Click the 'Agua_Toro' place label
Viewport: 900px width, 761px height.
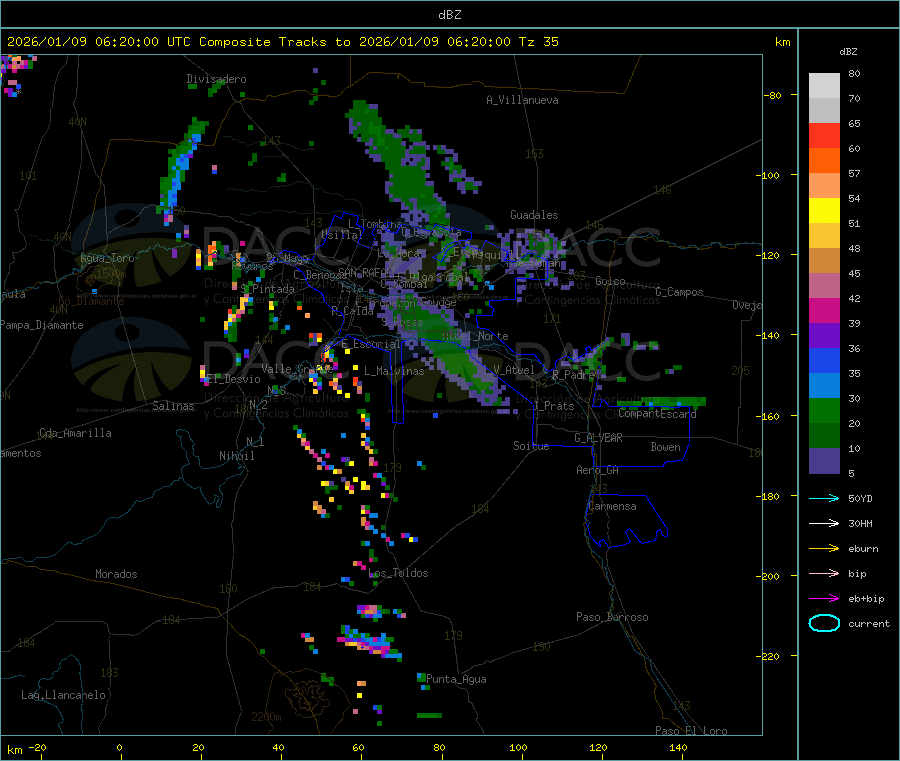tap(107, 258)
